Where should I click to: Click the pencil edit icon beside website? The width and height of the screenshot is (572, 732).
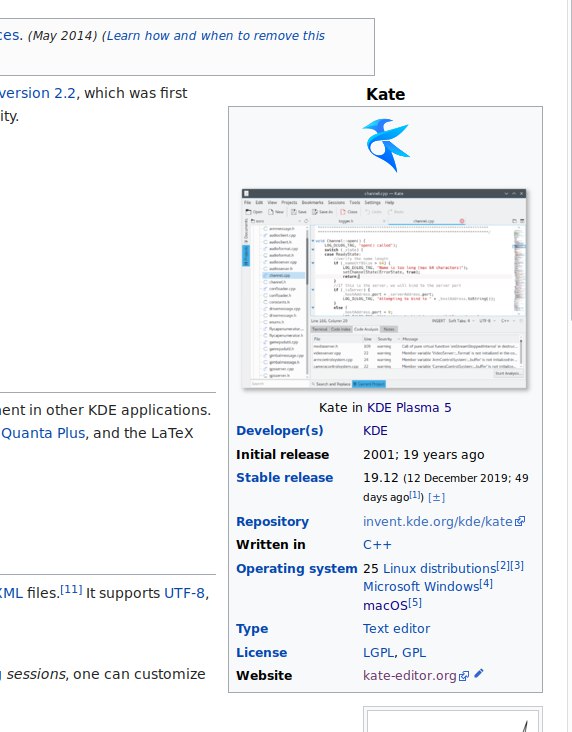pos(479,673)
